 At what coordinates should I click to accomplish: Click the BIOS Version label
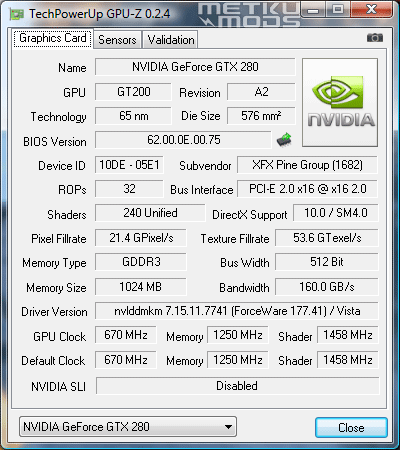[x=55, y=142]
